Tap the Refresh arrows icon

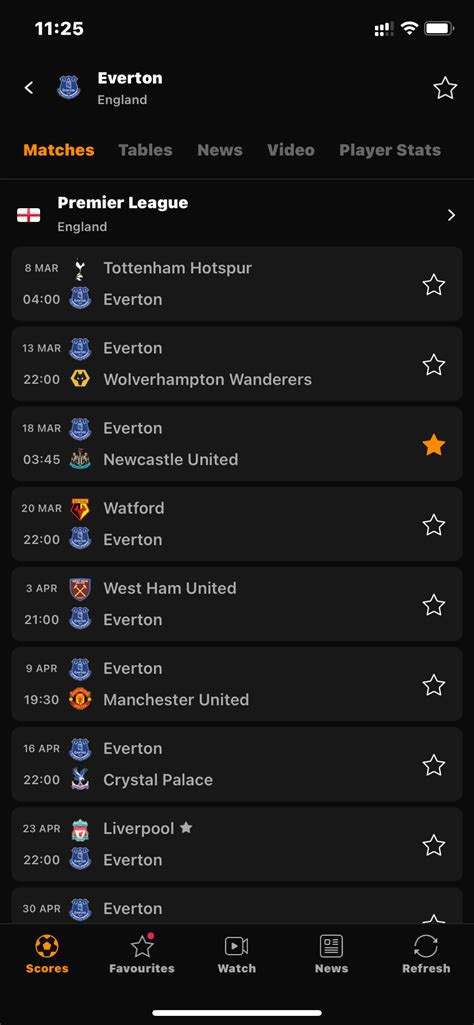(x=426, y=946)
